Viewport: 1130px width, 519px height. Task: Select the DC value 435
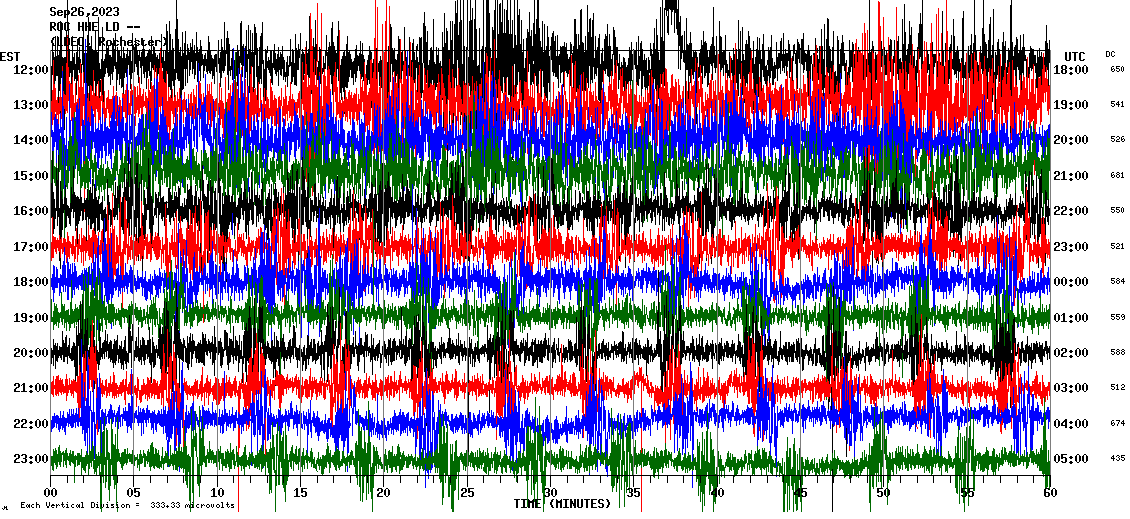point(1116,459)
